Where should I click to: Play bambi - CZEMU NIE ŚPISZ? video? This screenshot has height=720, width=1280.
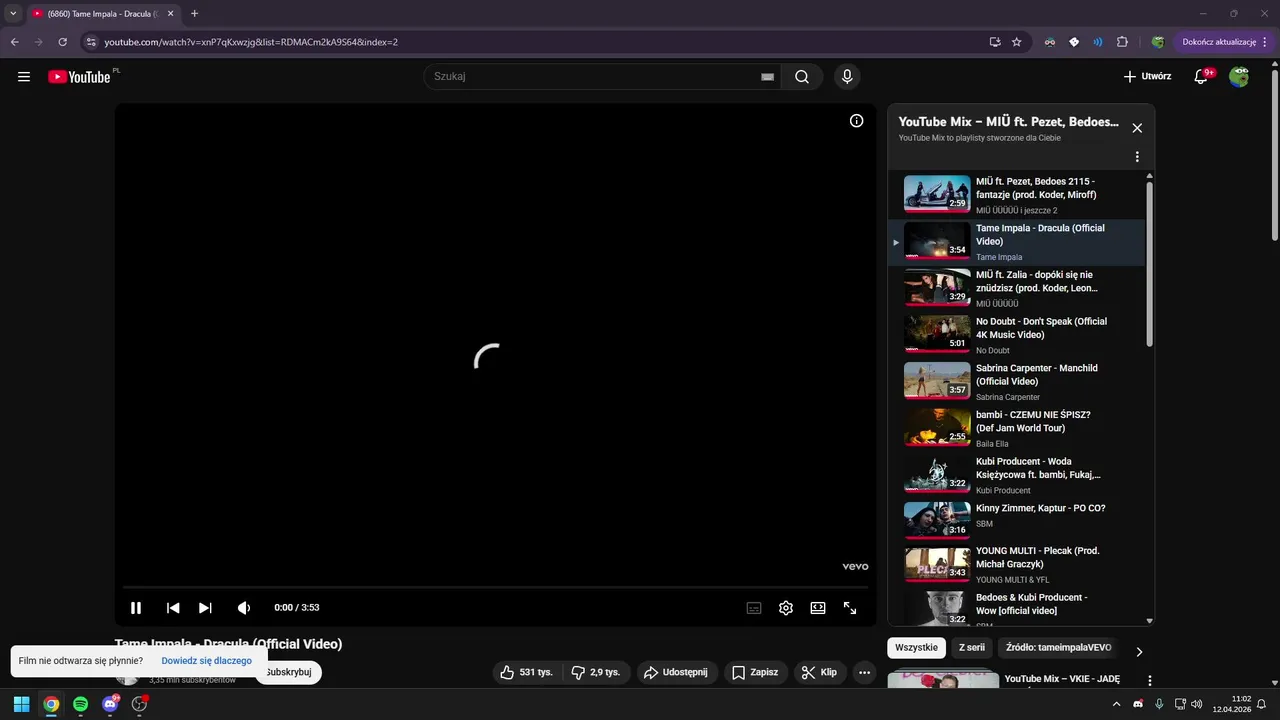[x=1016, y=428]
